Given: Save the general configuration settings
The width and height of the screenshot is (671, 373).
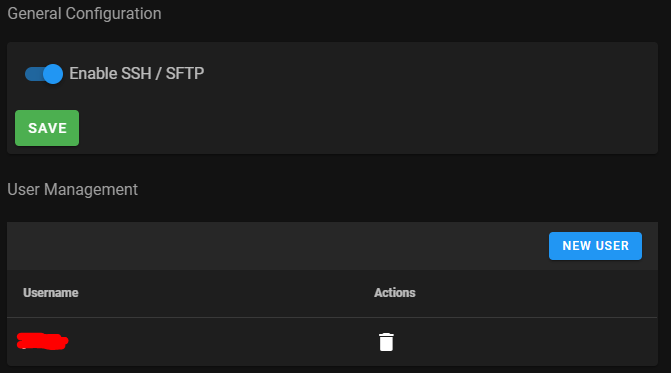Looking at the screenshot, I should [x=47, y=128].
